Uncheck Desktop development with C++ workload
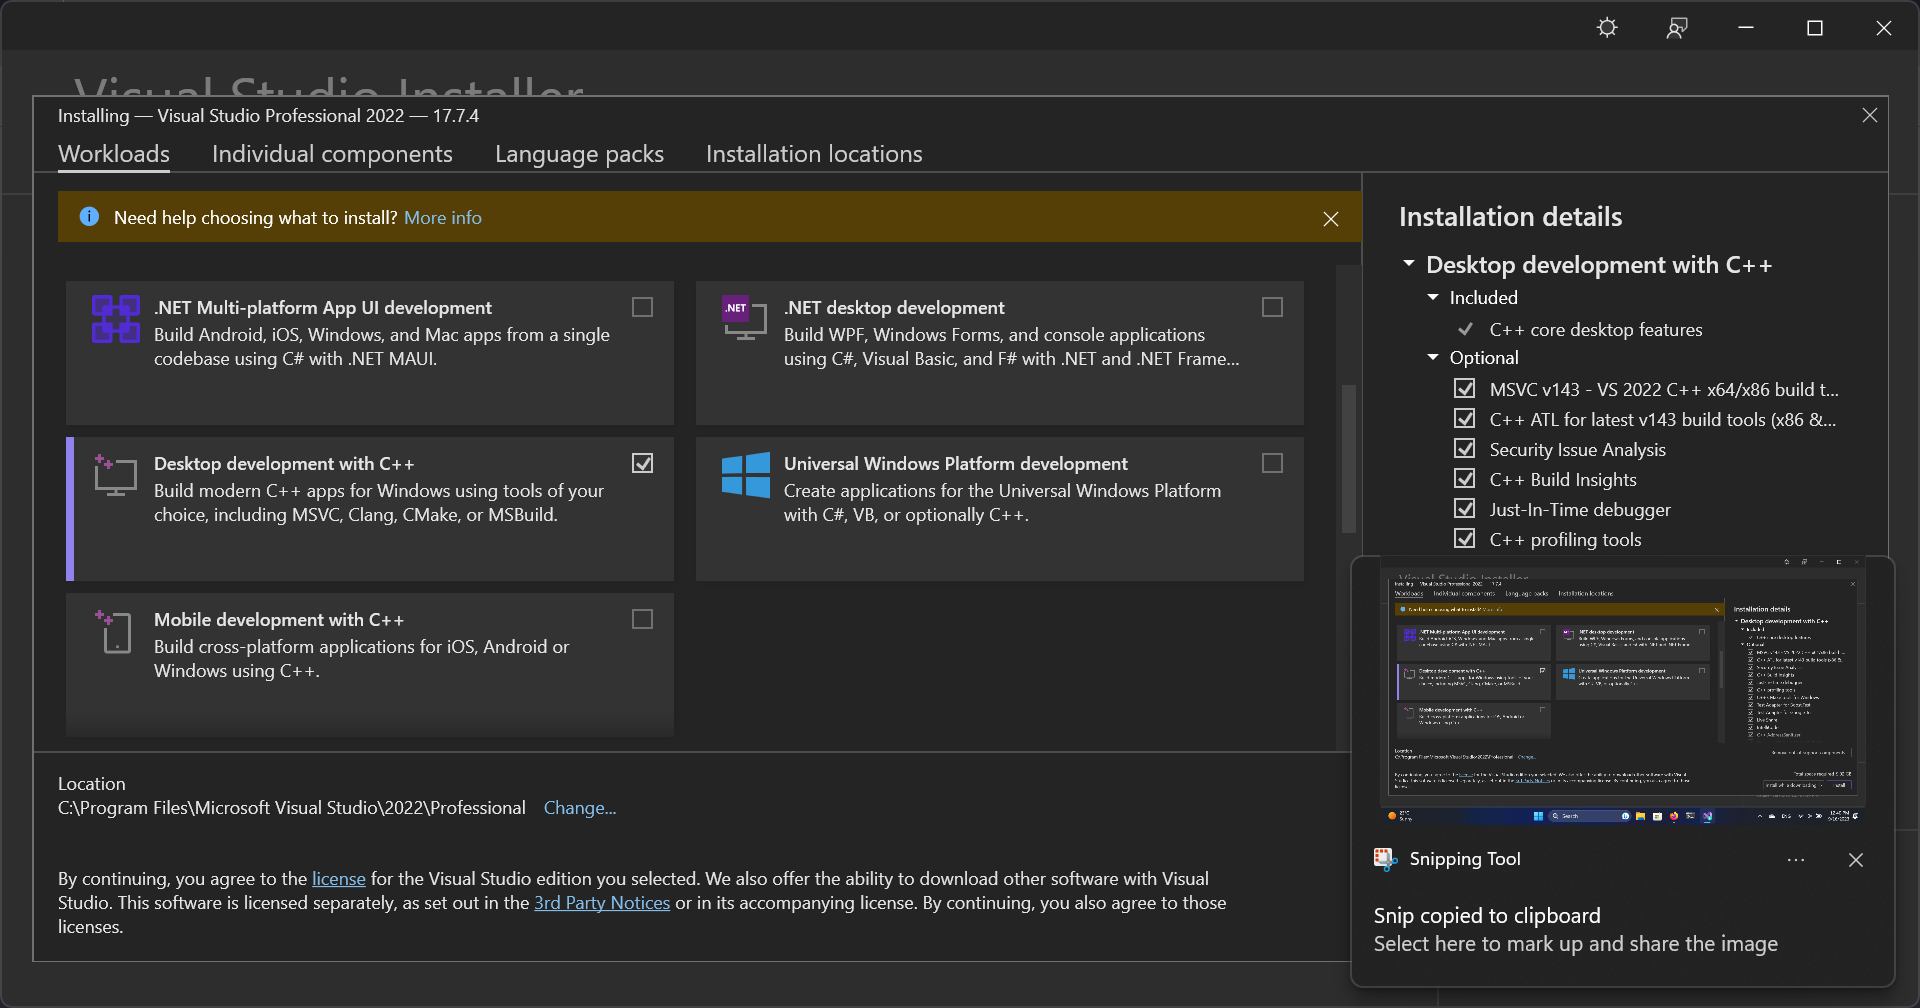The width and height of the screenshot is (1920, 1008). pyautogui.click(x=643, y=463)
